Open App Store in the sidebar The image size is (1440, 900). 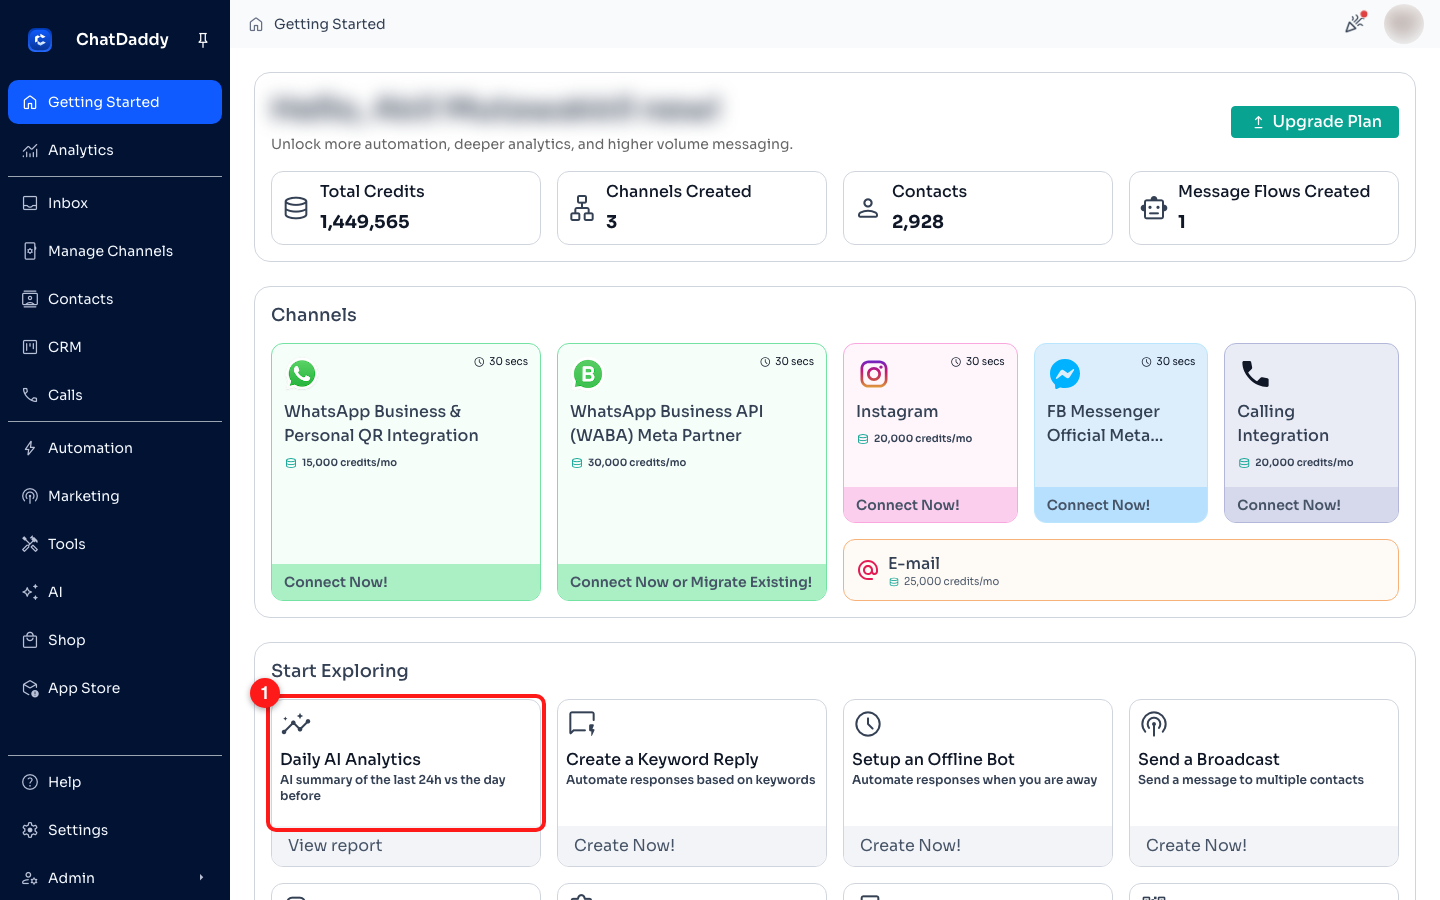tap(115, 688)
